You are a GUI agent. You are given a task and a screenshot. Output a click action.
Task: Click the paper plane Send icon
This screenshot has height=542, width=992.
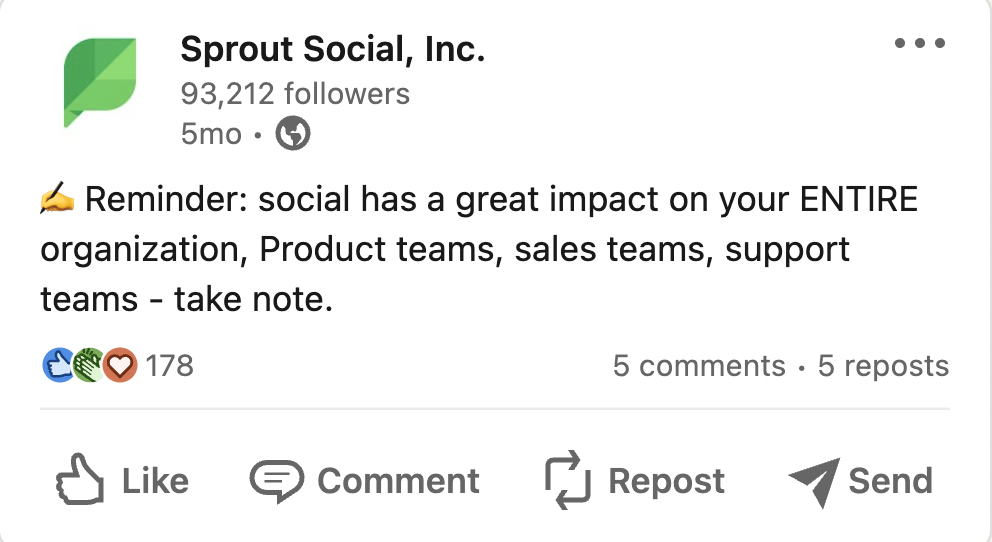811,482
